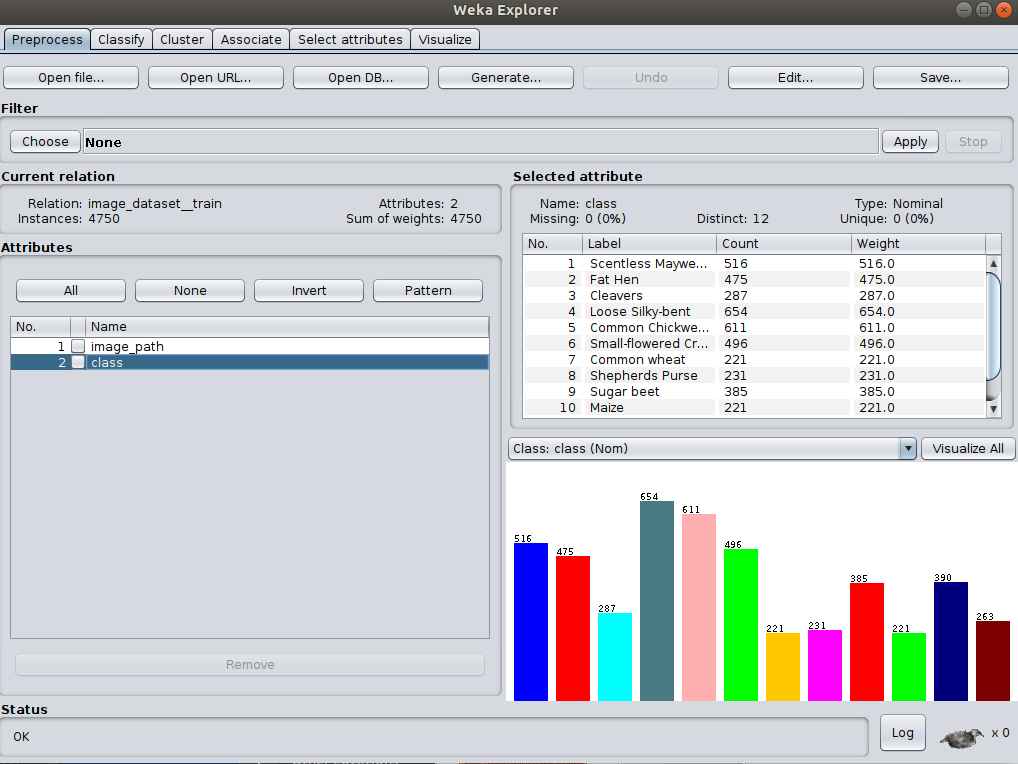Image resolution: width=1018 pixels, height=764 pixels.
Task: Close the Weka Explorer window
Action: click(x=1004, y=10)
